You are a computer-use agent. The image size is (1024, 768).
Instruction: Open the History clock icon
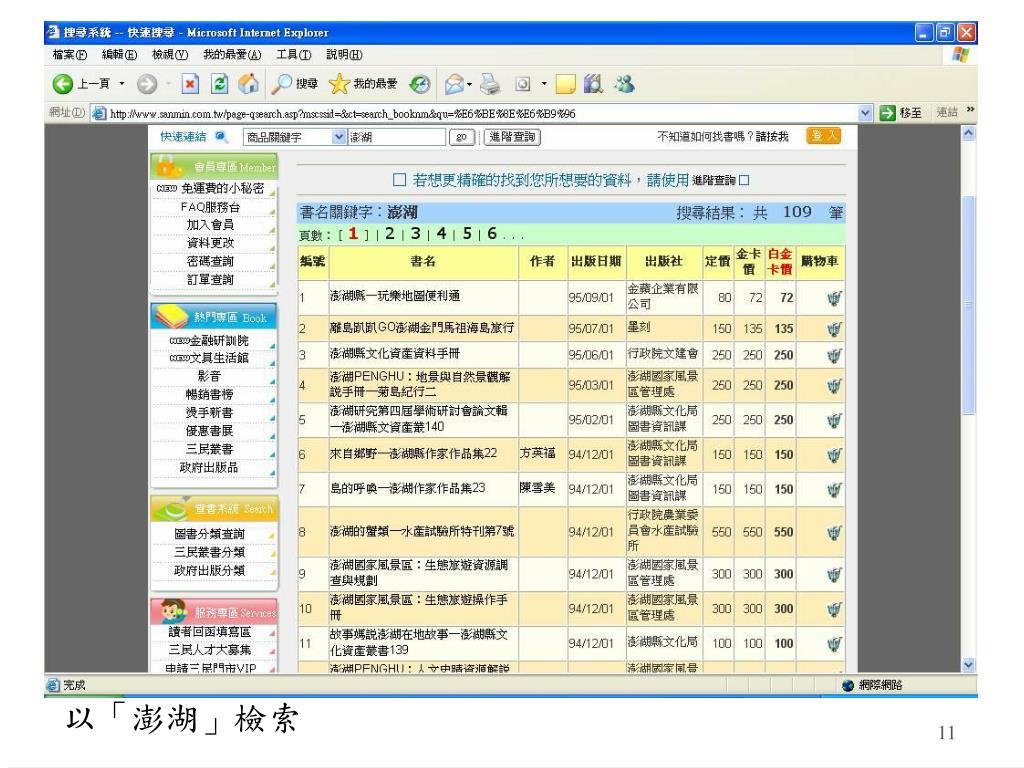pos(419,84)
